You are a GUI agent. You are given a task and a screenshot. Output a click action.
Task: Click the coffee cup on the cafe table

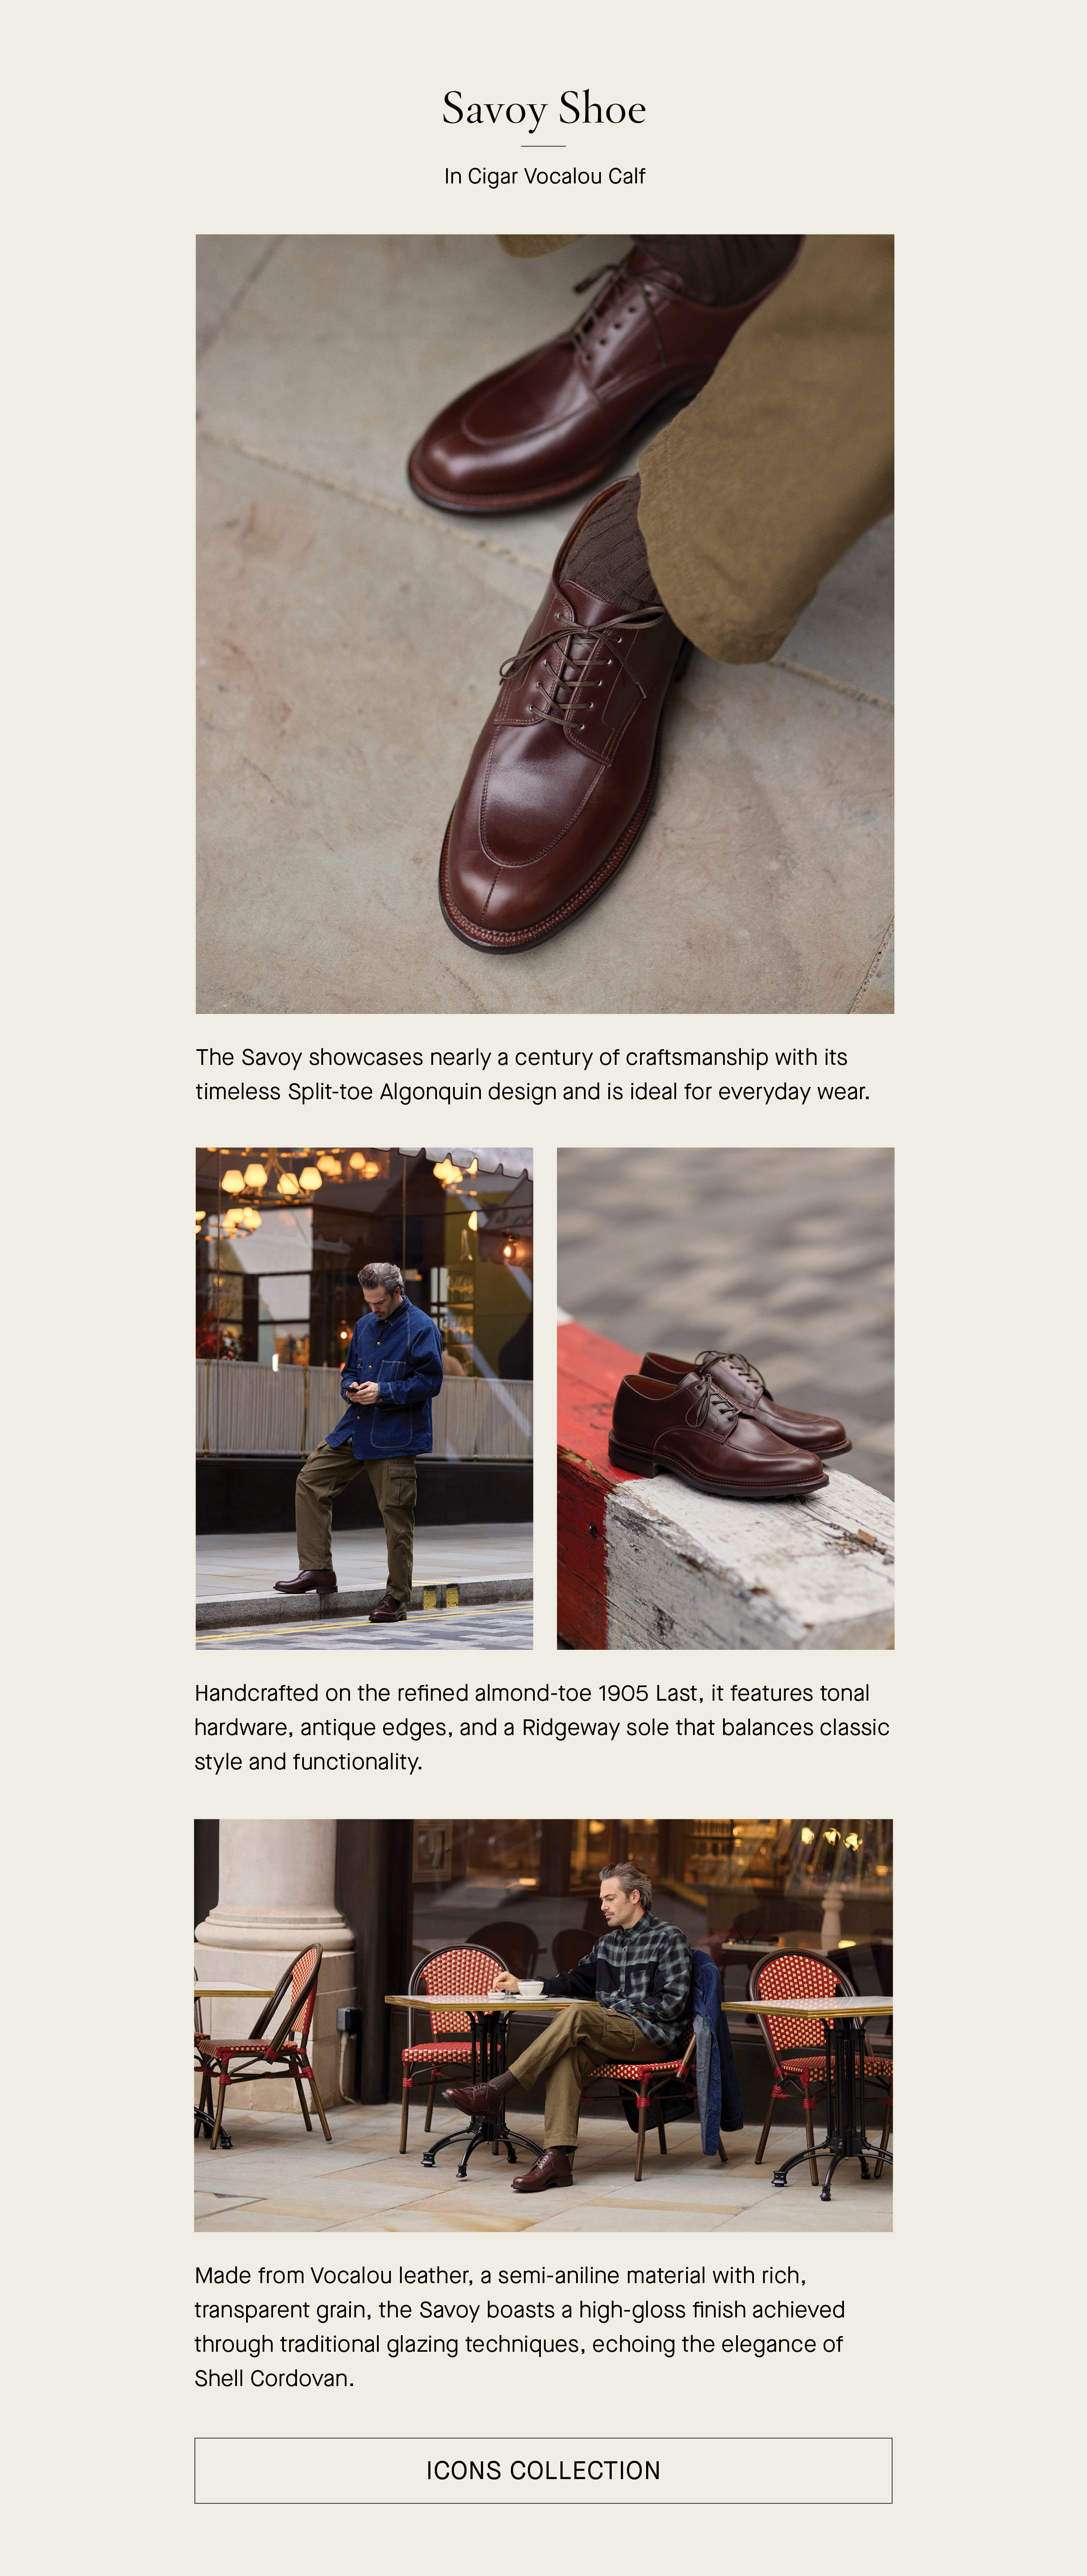(x=530, y=1989)
